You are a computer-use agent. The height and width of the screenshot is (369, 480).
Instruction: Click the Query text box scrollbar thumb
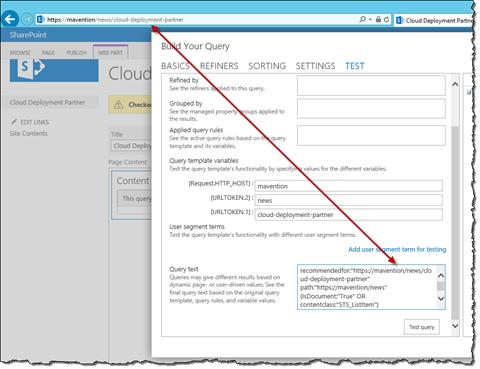click(441, 286)
